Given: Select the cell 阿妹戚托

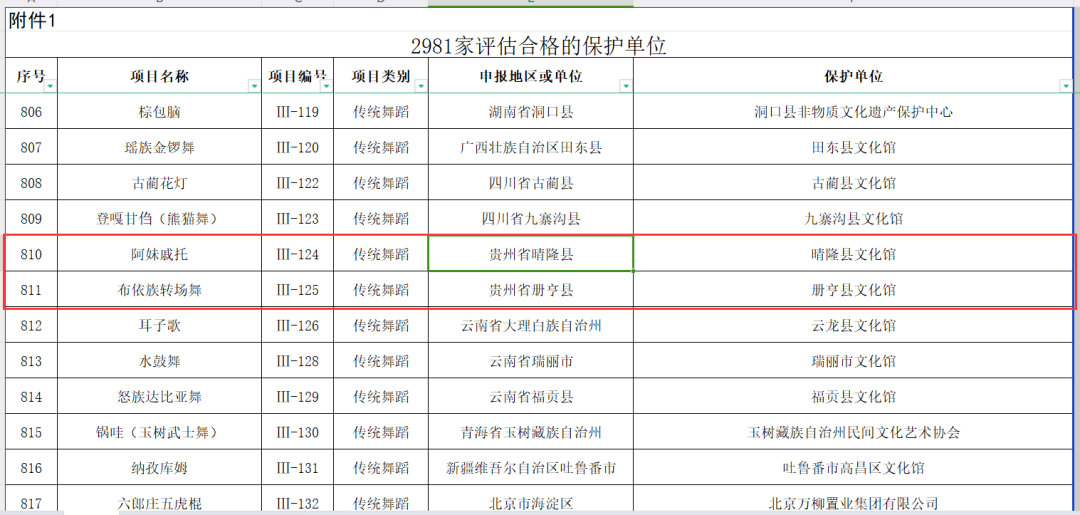Looking at the screenshot, I should [x=159, y=255].
